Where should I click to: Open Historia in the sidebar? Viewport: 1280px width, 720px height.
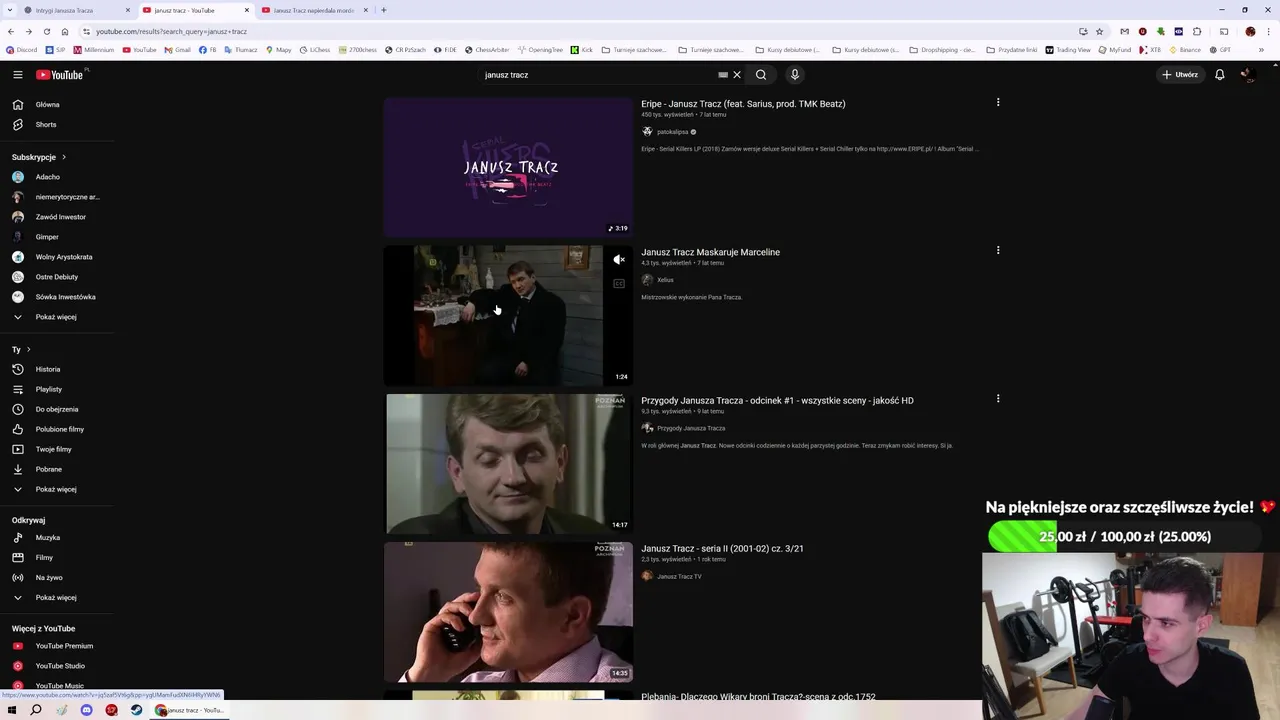57,369
